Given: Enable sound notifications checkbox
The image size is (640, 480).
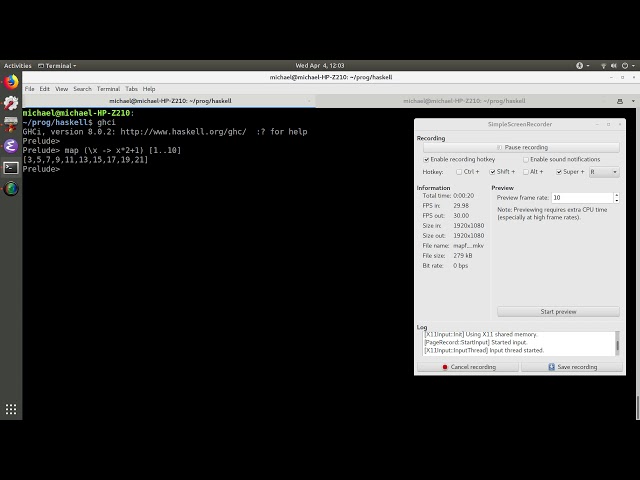Looking at the screenshot, I should pos(526,159).
